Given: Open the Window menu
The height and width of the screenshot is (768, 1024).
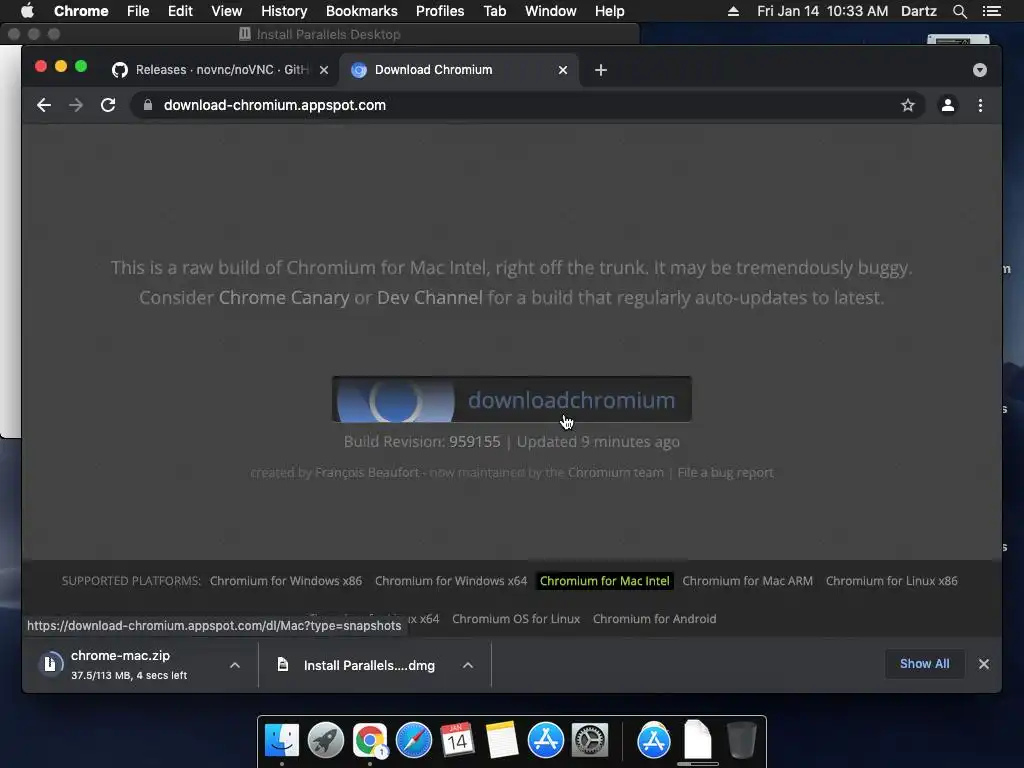Looking at the screenshot, I should [x=551, y=11].
